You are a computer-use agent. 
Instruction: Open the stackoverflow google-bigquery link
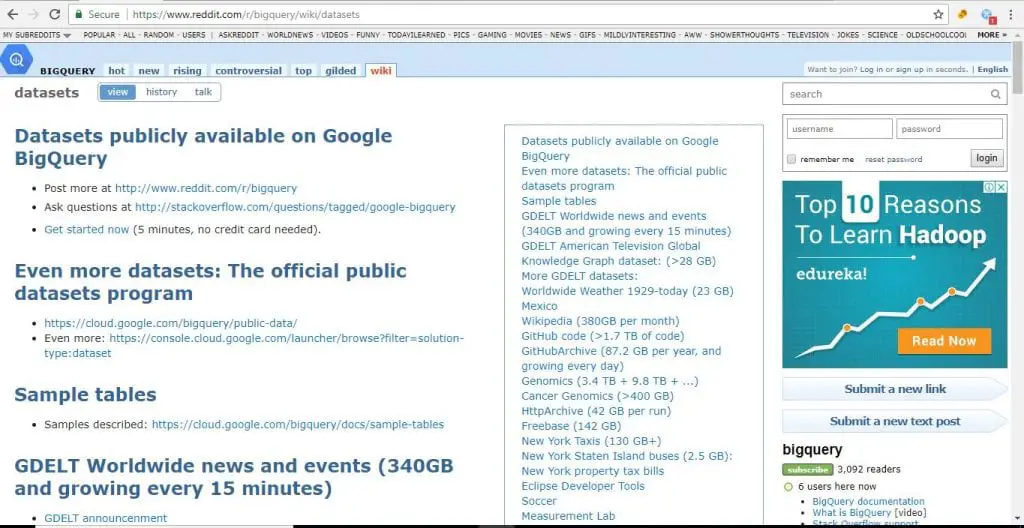click(x=295, y=207)
